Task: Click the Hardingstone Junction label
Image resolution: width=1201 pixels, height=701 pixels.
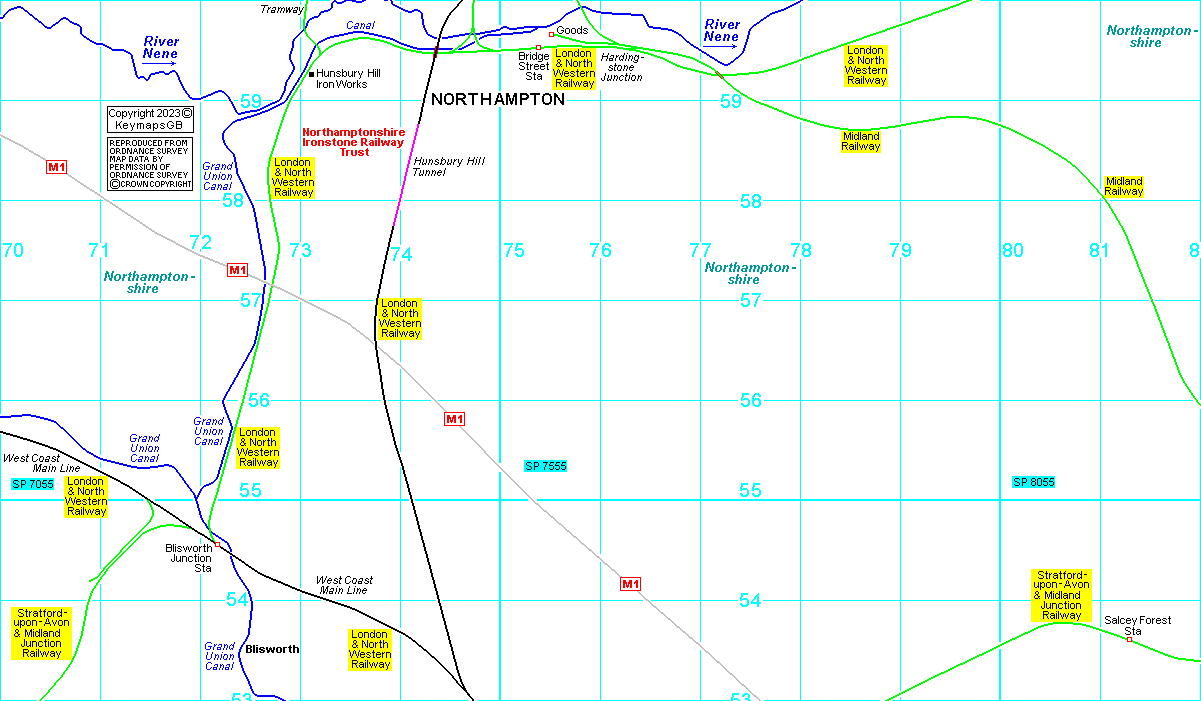Action: pos(621,67)
